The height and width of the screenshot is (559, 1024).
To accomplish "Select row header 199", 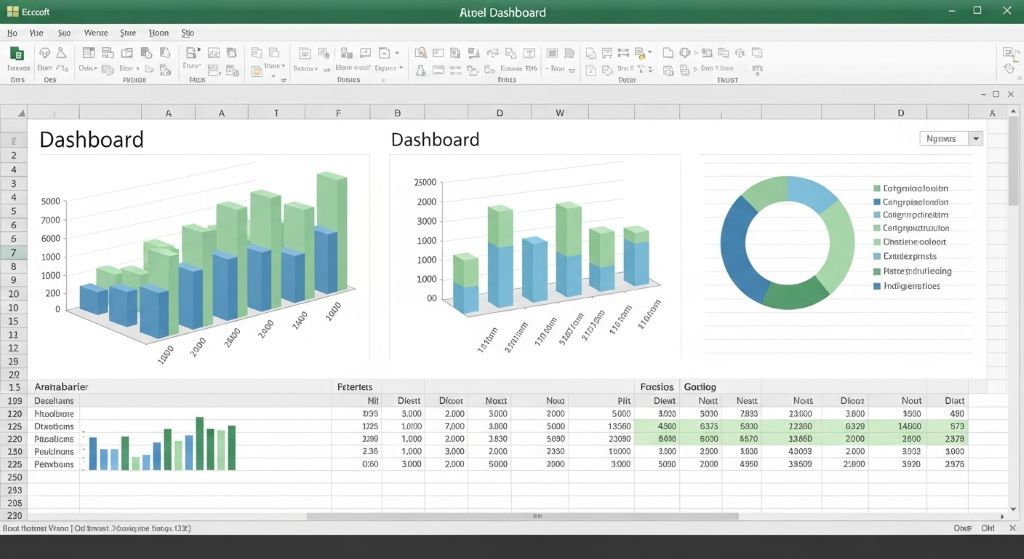I will click(14, 401).
